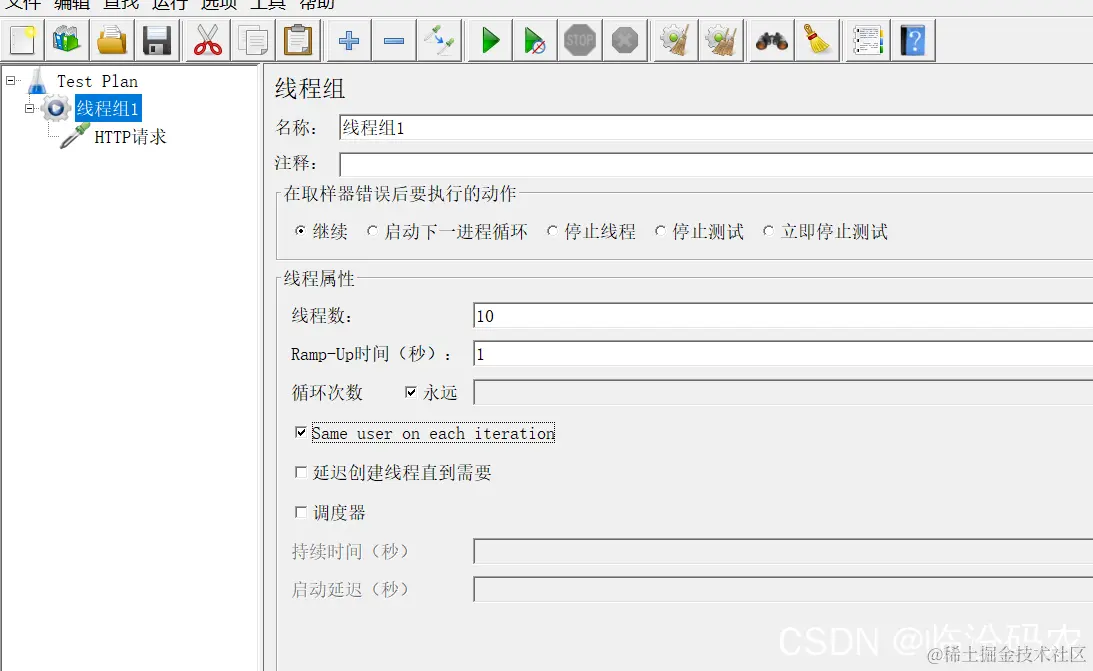Image resolution: width=1093 pixels, height=671 pixels.
Task: Collapse the Test Plan tree node
Action: click(9, 80)
